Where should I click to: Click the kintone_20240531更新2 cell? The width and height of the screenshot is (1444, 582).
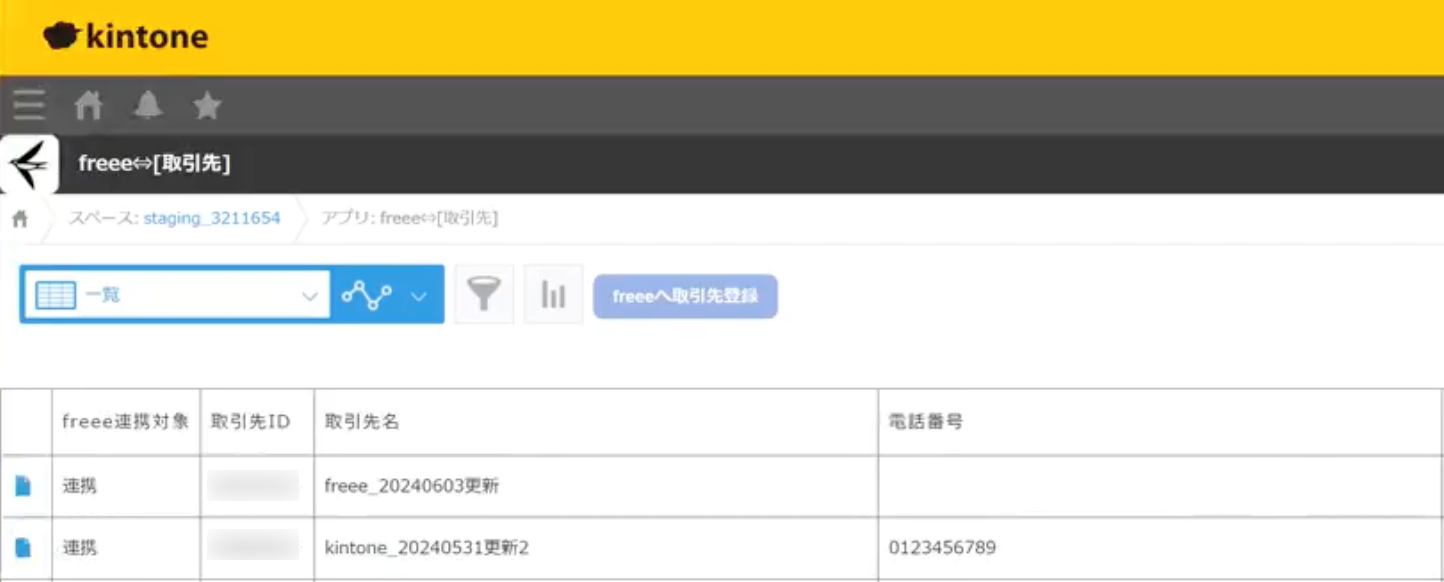click(596, 548)
